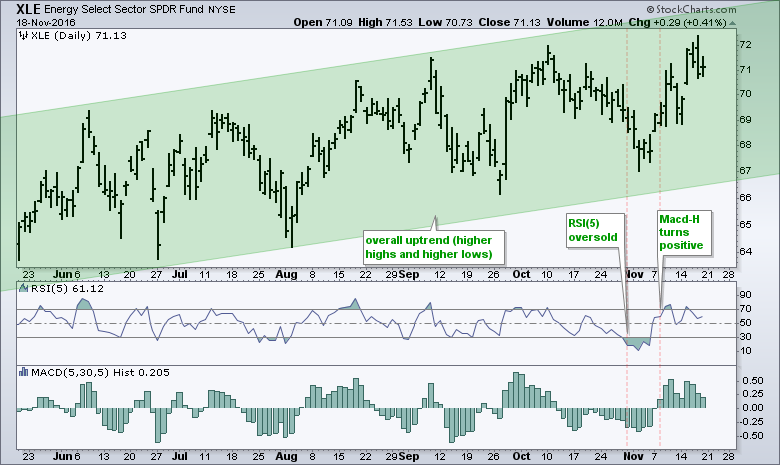Viewport: 780px width, 465px height.
Task: Click the 'Macd-H turns positive' annotation box
Action: tap(683, 232)
